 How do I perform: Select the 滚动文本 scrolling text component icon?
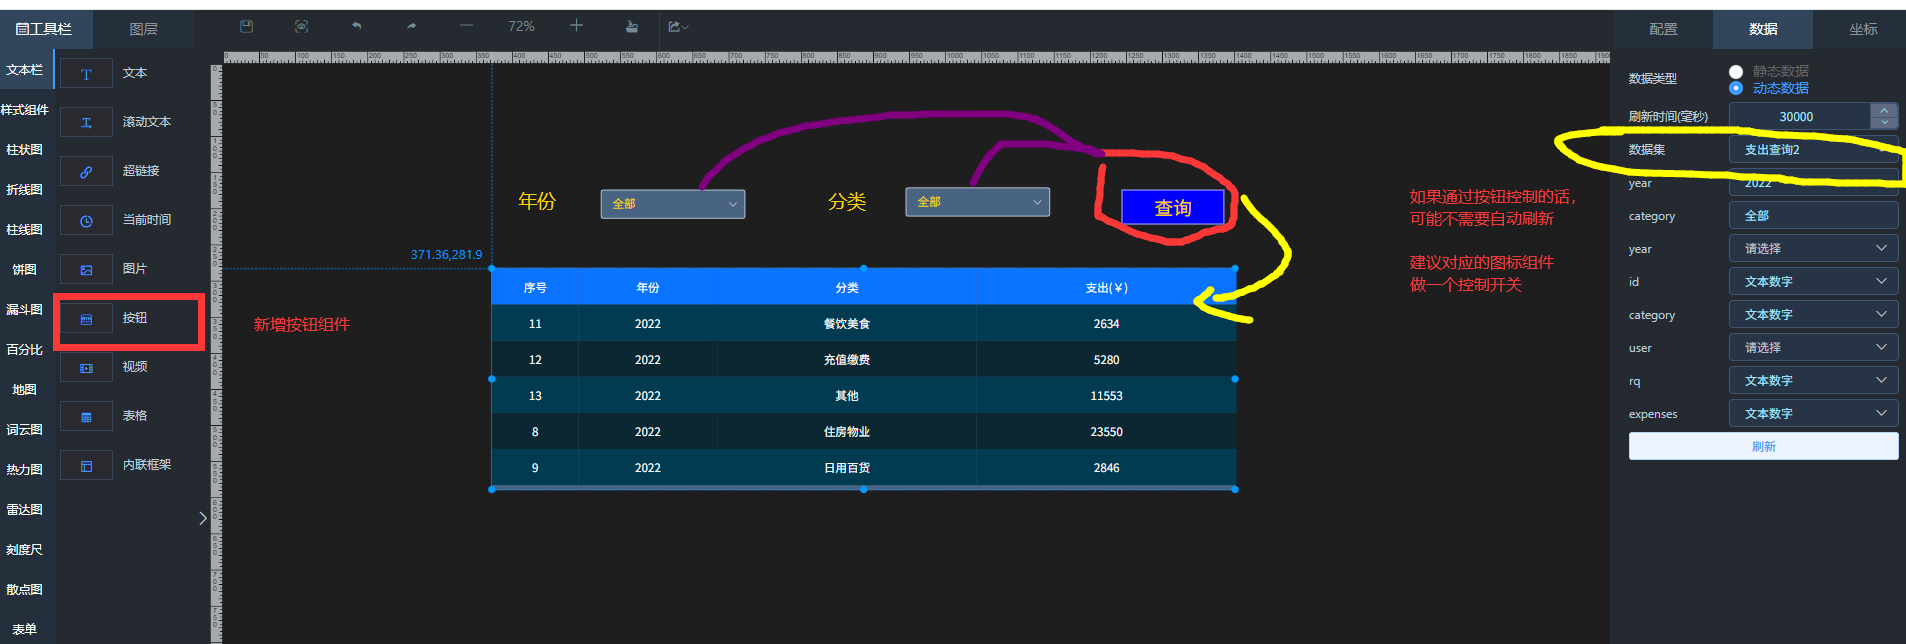pos(86,122)
